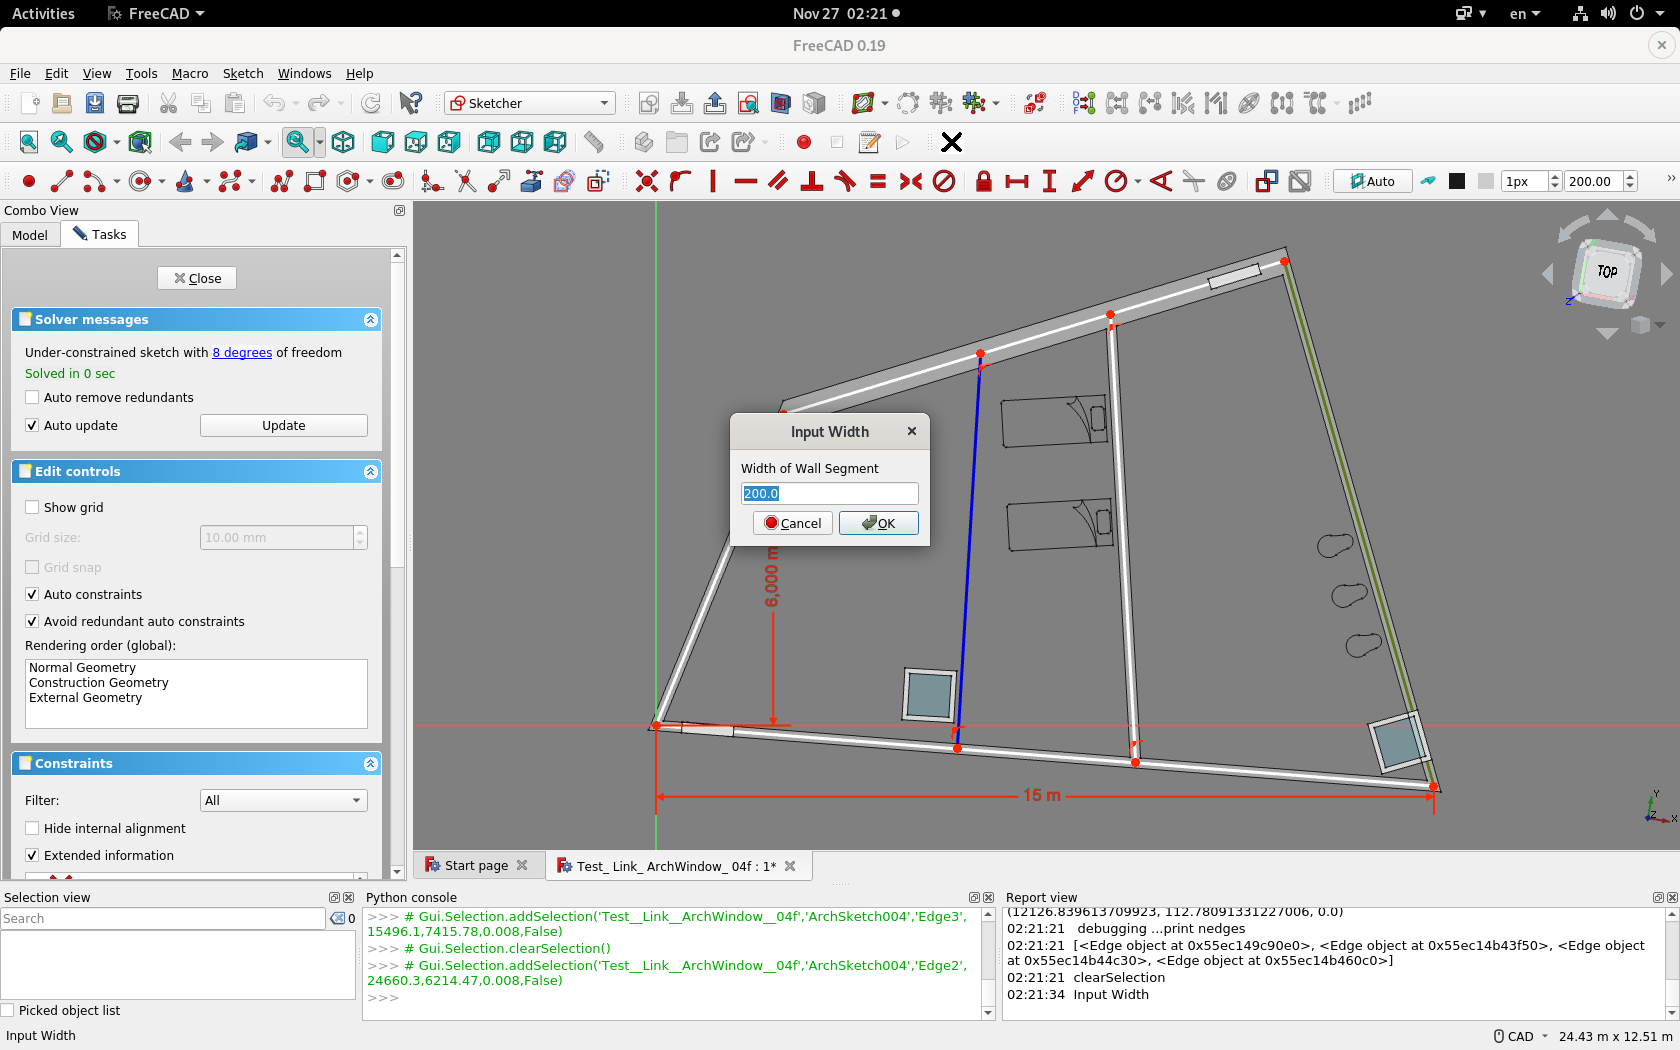Apply a lock constraint
Screen dimensions: 1680x1050
983,181
